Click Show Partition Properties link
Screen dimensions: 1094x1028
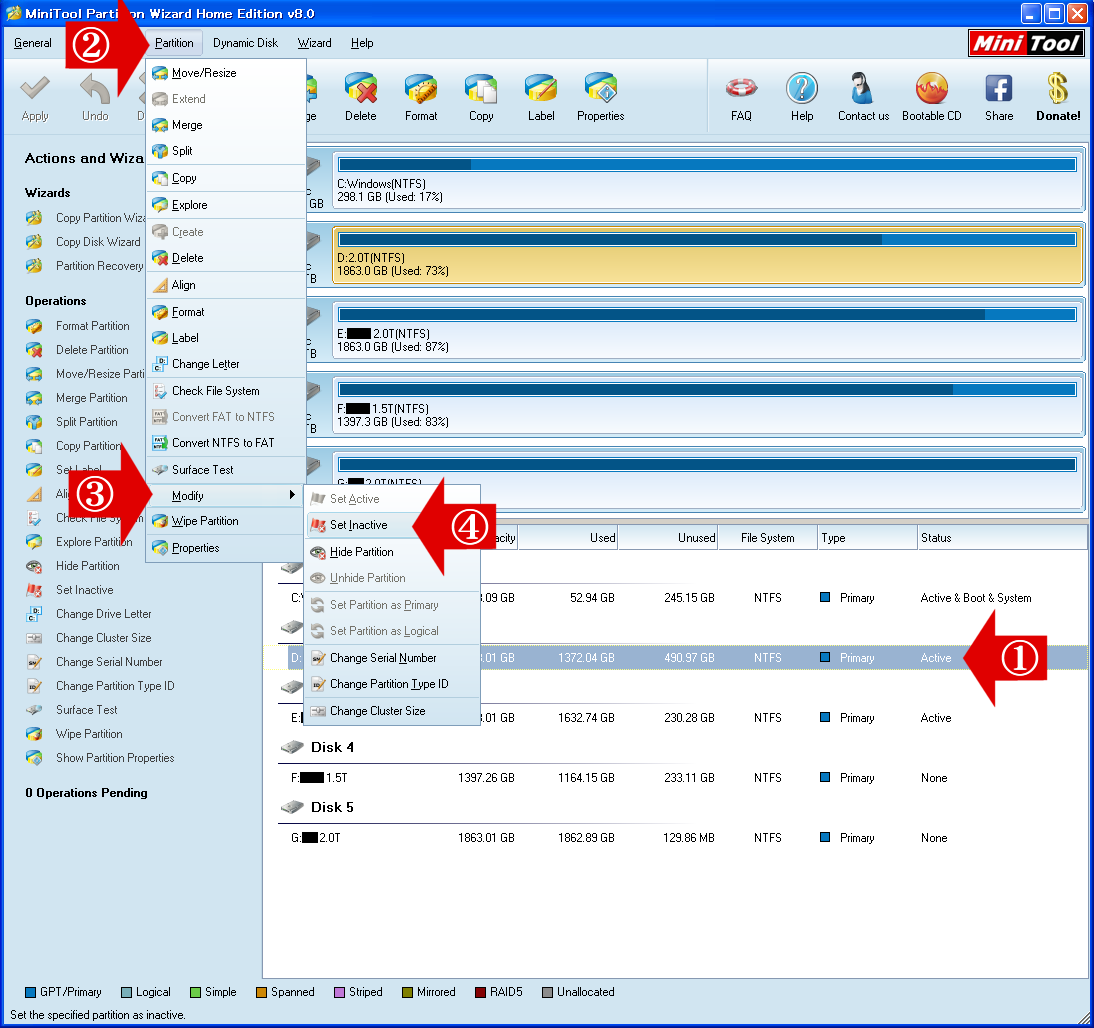(x=115, y=758)
